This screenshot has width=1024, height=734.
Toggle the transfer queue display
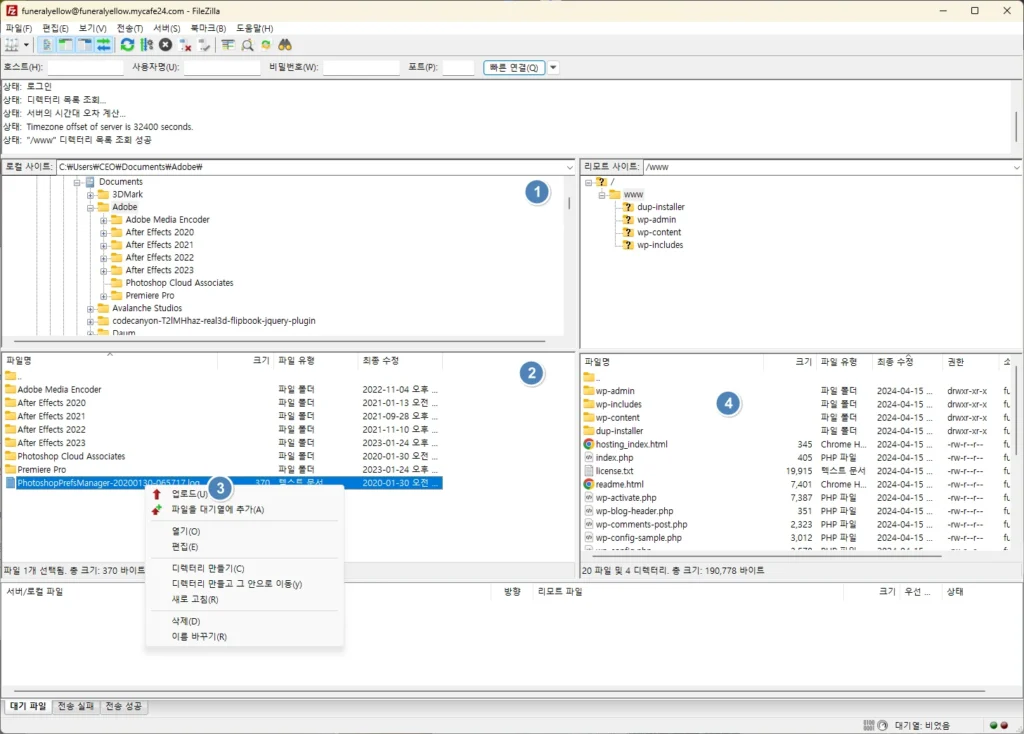coord(104,45)
